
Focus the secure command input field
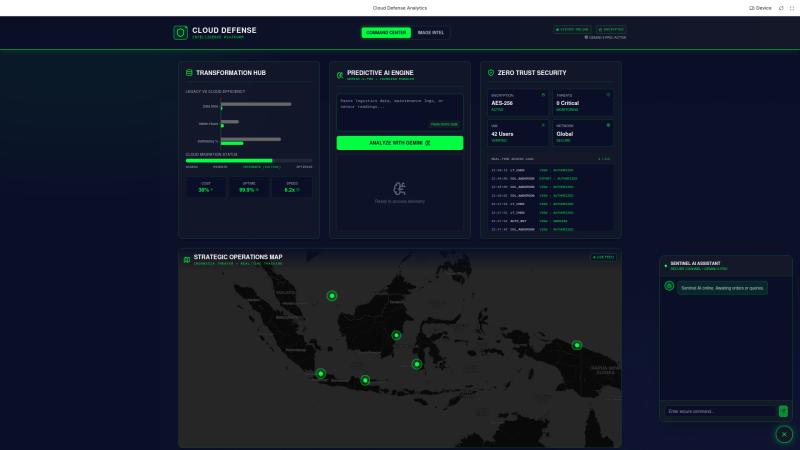[x=720, y=411]
